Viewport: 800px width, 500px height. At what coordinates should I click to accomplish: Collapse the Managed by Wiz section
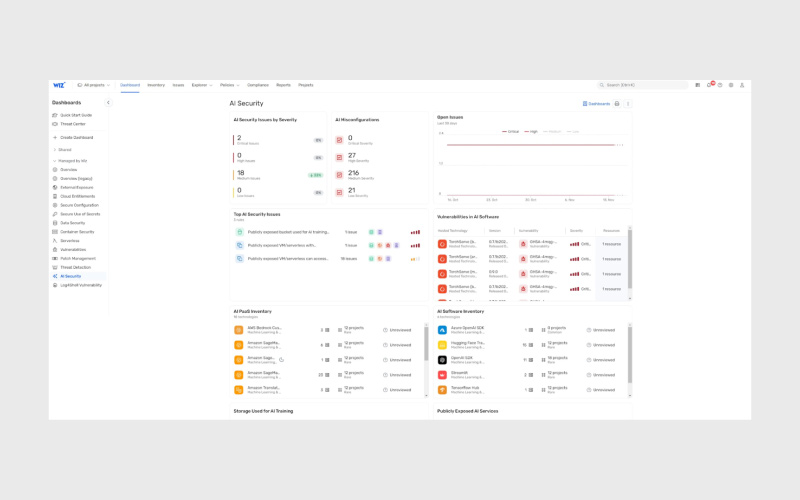click(x=70, y=160)
